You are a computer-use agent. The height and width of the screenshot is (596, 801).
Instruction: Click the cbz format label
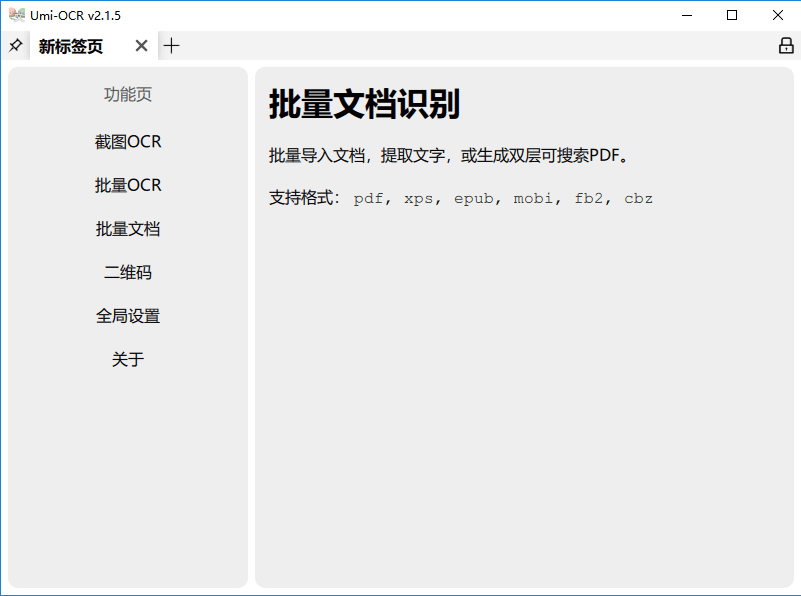point(638,198)
